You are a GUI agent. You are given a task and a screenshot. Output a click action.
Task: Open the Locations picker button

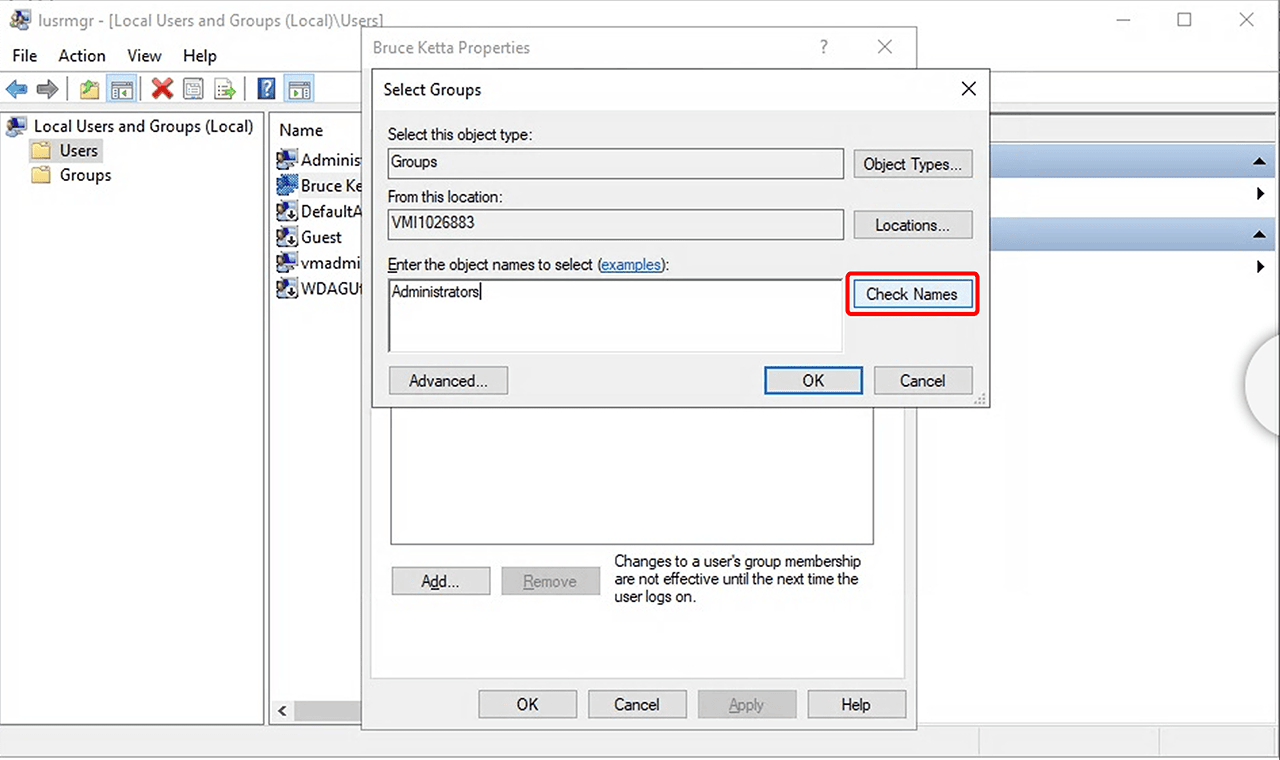[x=912, y=225]
